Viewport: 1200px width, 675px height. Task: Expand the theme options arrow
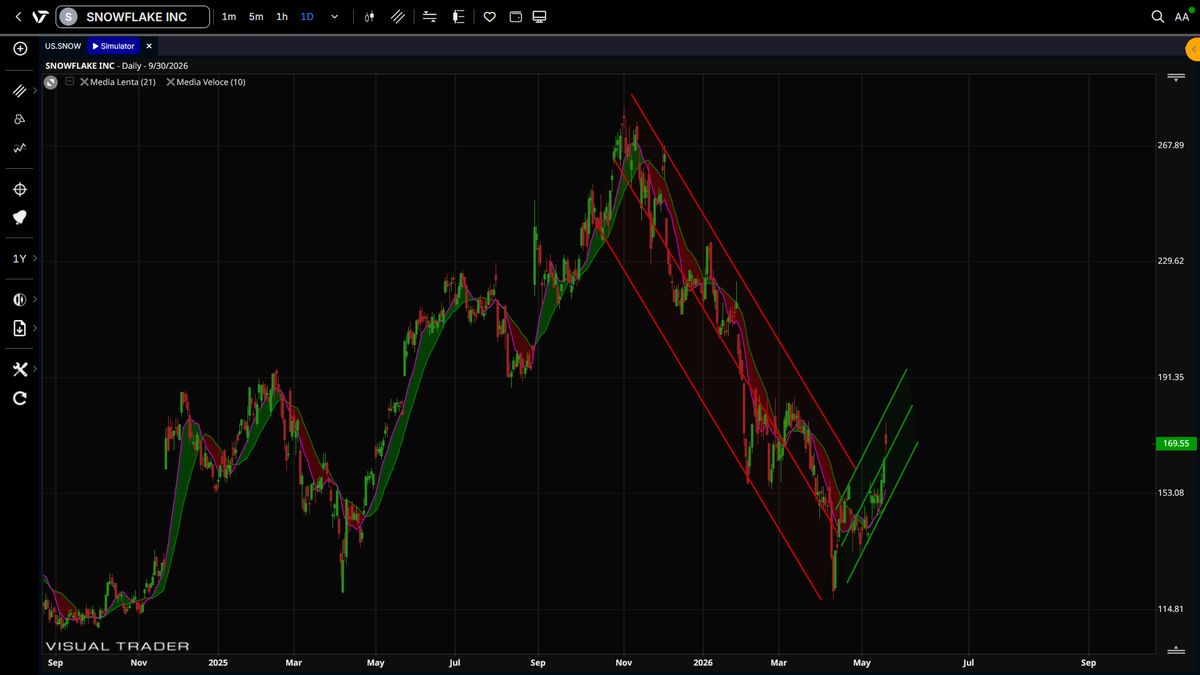(x=35, y=299)
